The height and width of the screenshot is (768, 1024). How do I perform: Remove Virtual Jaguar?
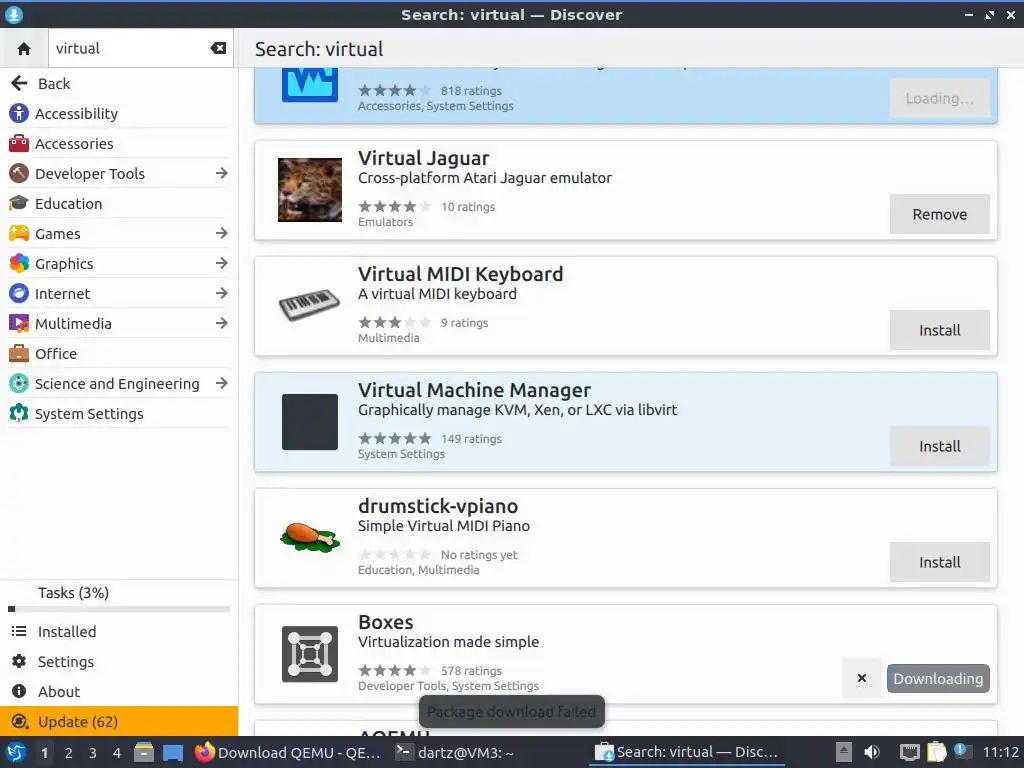pos(939,214)
